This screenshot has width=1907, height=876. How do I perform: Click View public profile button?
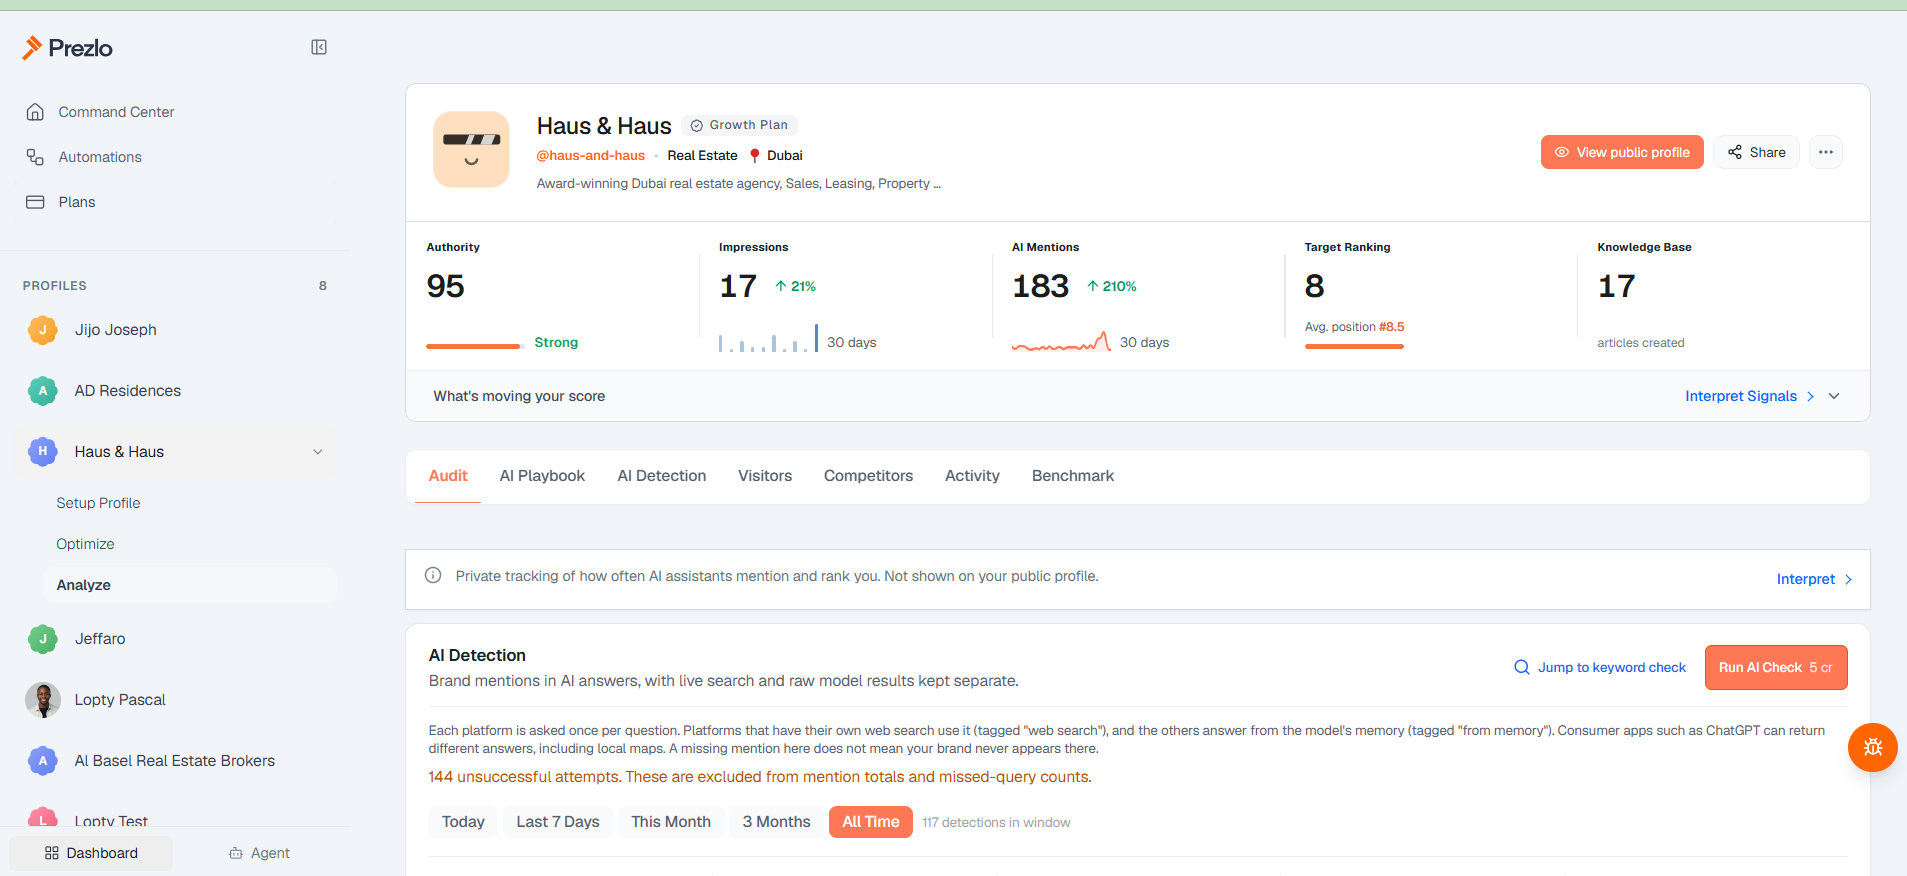pos(1622,152)
